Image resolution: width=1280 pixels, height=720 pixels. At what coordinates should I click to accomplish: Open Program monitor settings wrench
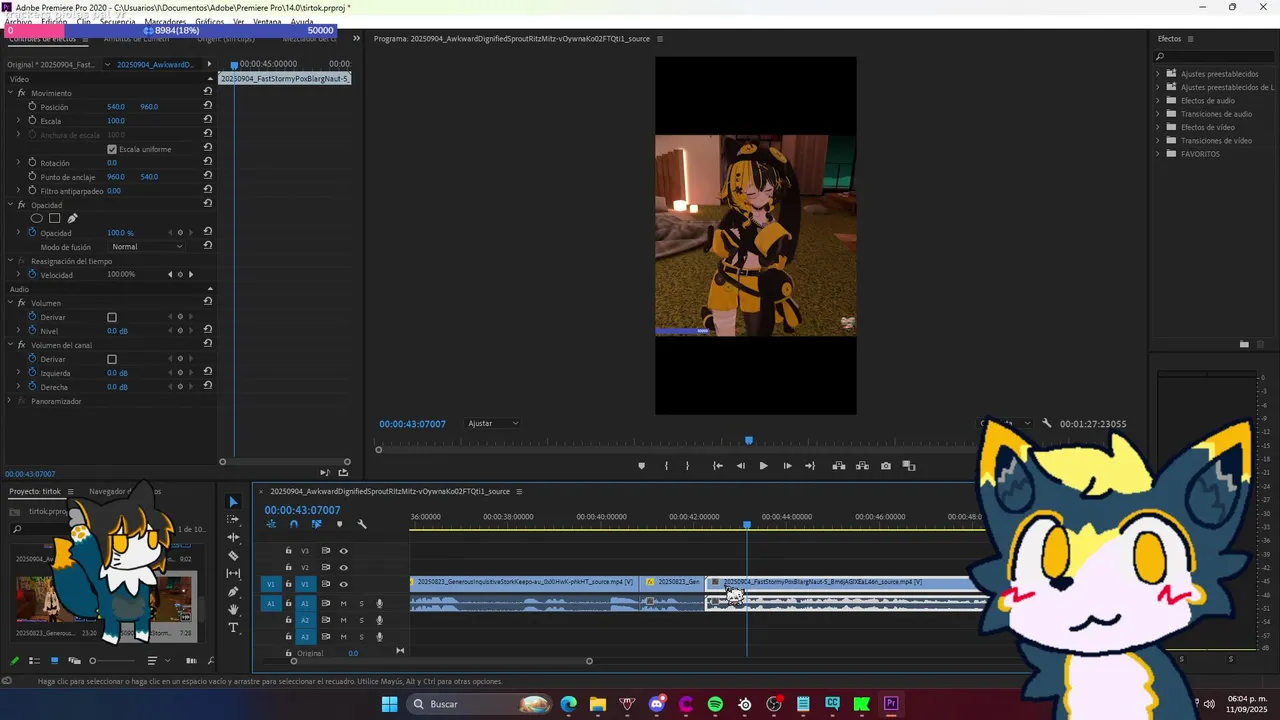tap(1047, 423)
